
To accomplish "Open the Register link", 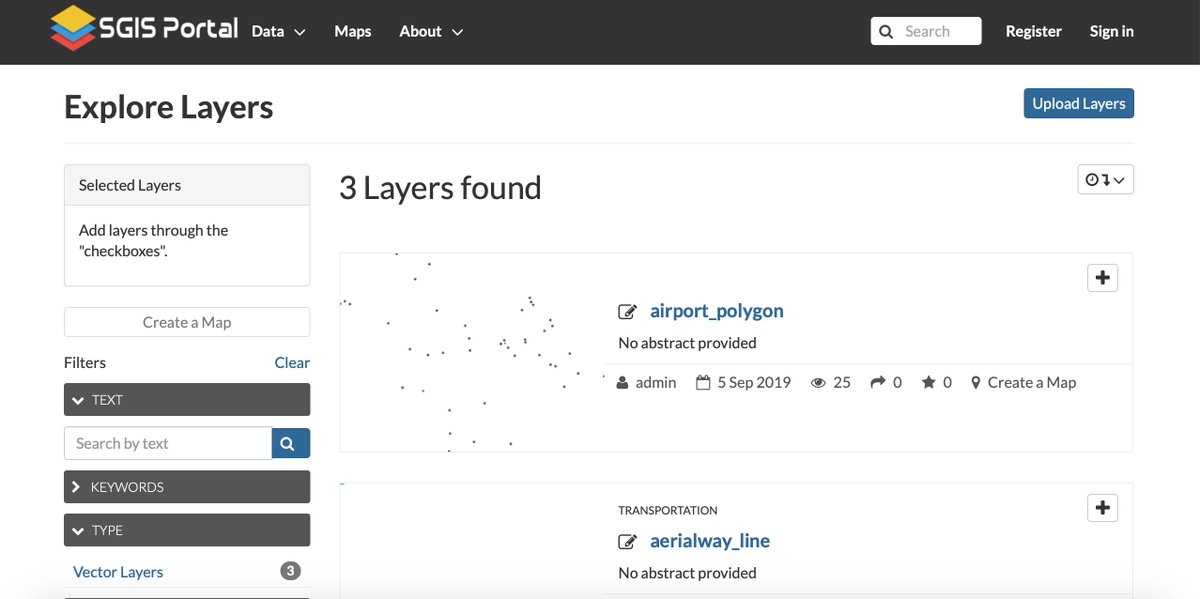I will click(x=1033, y=31).
